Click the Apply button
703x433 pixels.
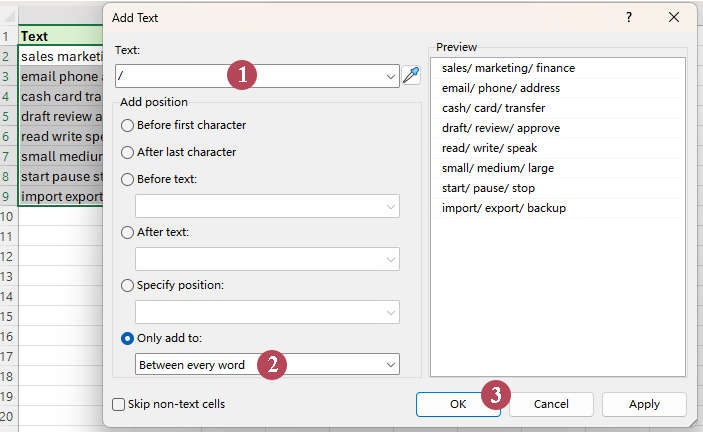click(x=644, y=404)
